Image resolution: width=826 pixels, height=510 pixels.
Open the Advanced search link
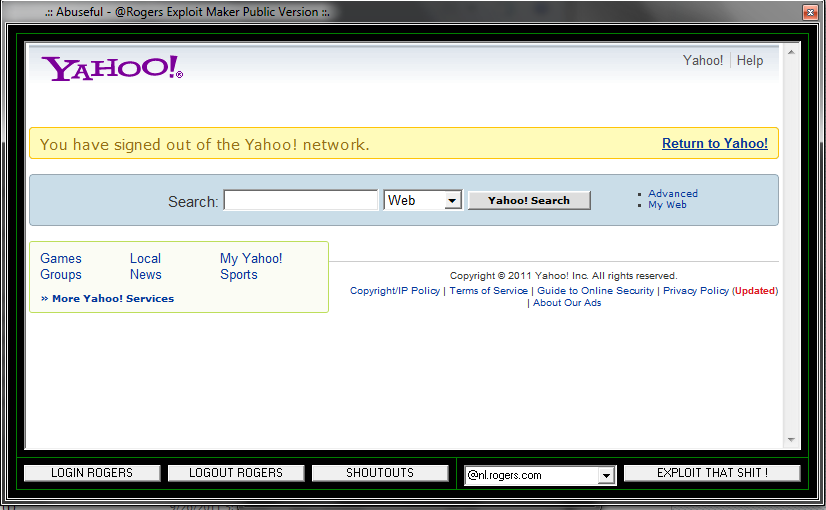pyautogui.click(x=673, y=193)
